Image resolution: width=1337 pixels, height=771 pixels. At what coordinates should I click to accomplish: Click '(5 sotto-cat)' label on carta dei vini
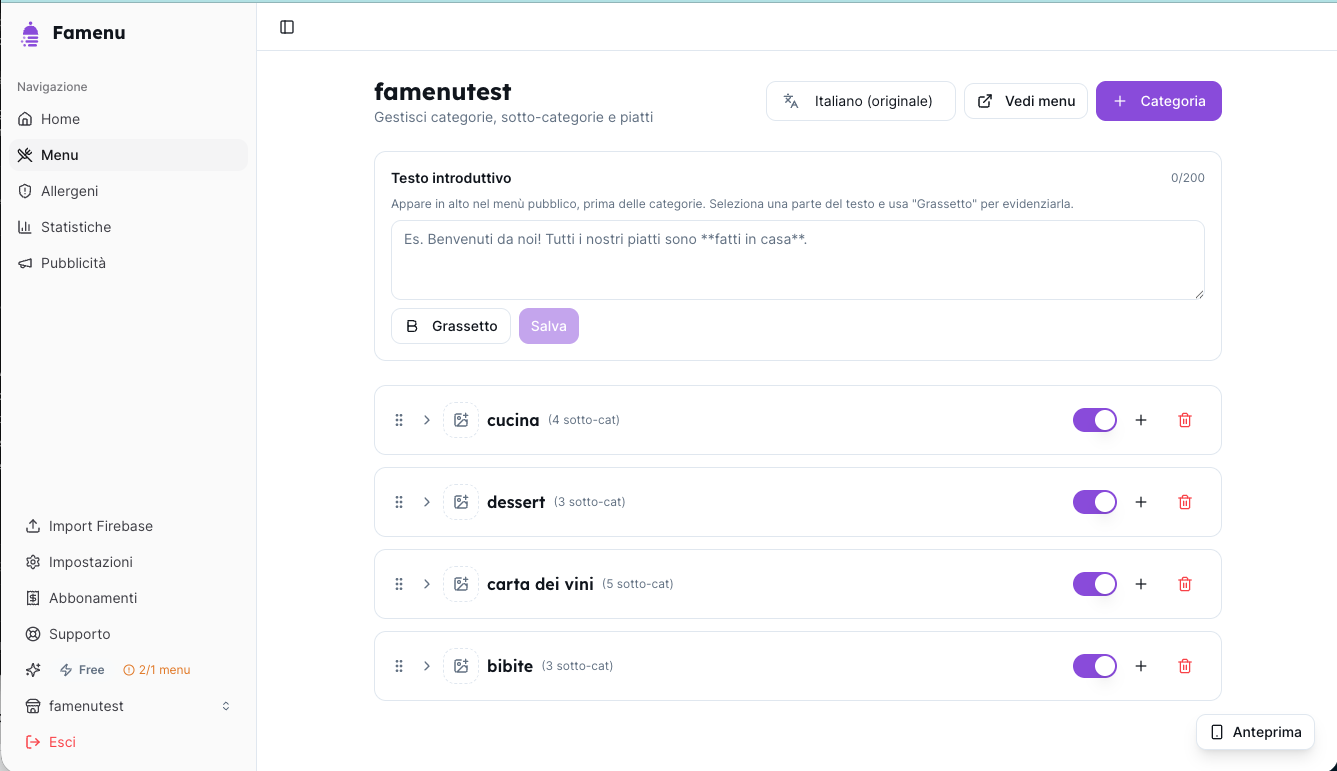[638, 584]
